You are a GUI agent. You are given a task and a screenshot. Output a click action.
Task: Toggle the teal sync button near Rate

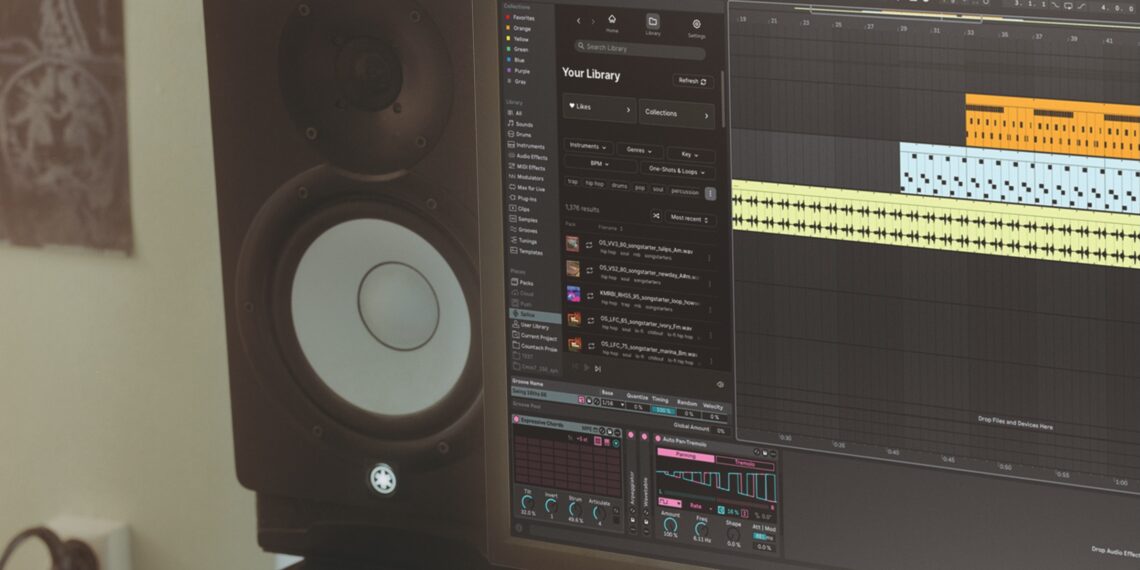pos(720,510)
